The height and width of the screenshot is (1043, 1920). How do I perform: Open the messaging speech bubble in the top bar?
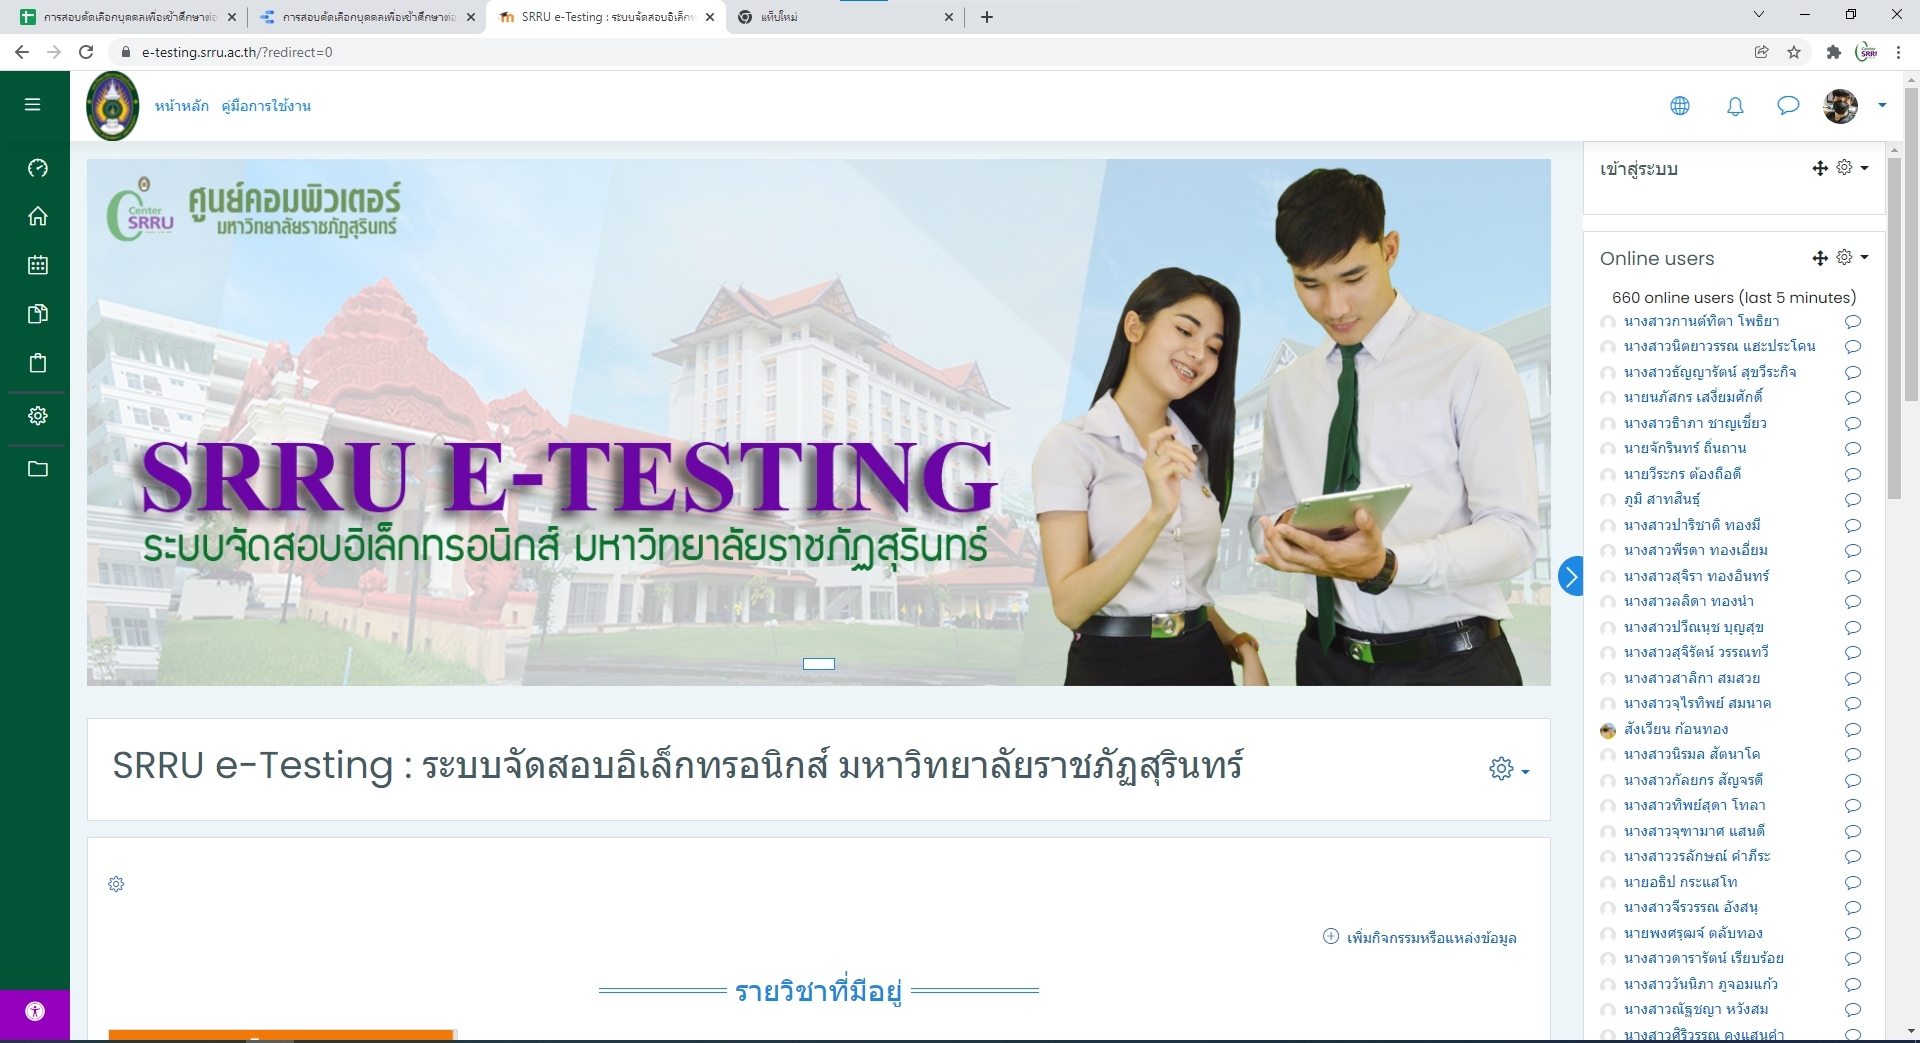[1788, 105]
